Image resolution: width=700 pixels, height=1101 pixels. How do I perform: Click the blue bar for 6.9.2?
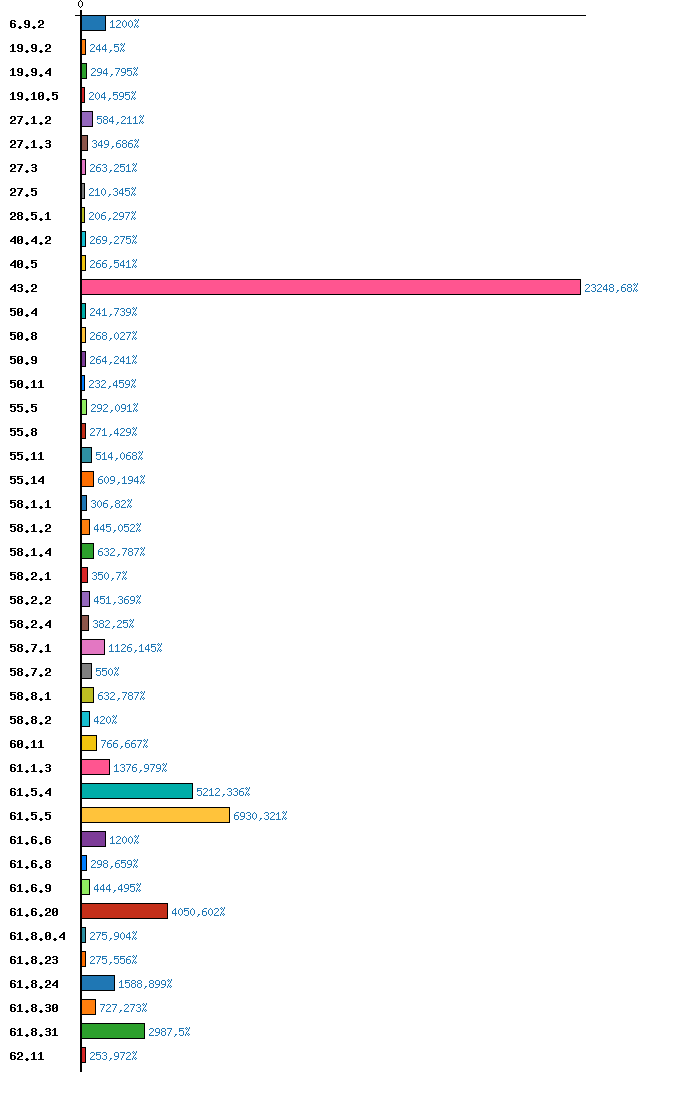click(x=93, y=24)
